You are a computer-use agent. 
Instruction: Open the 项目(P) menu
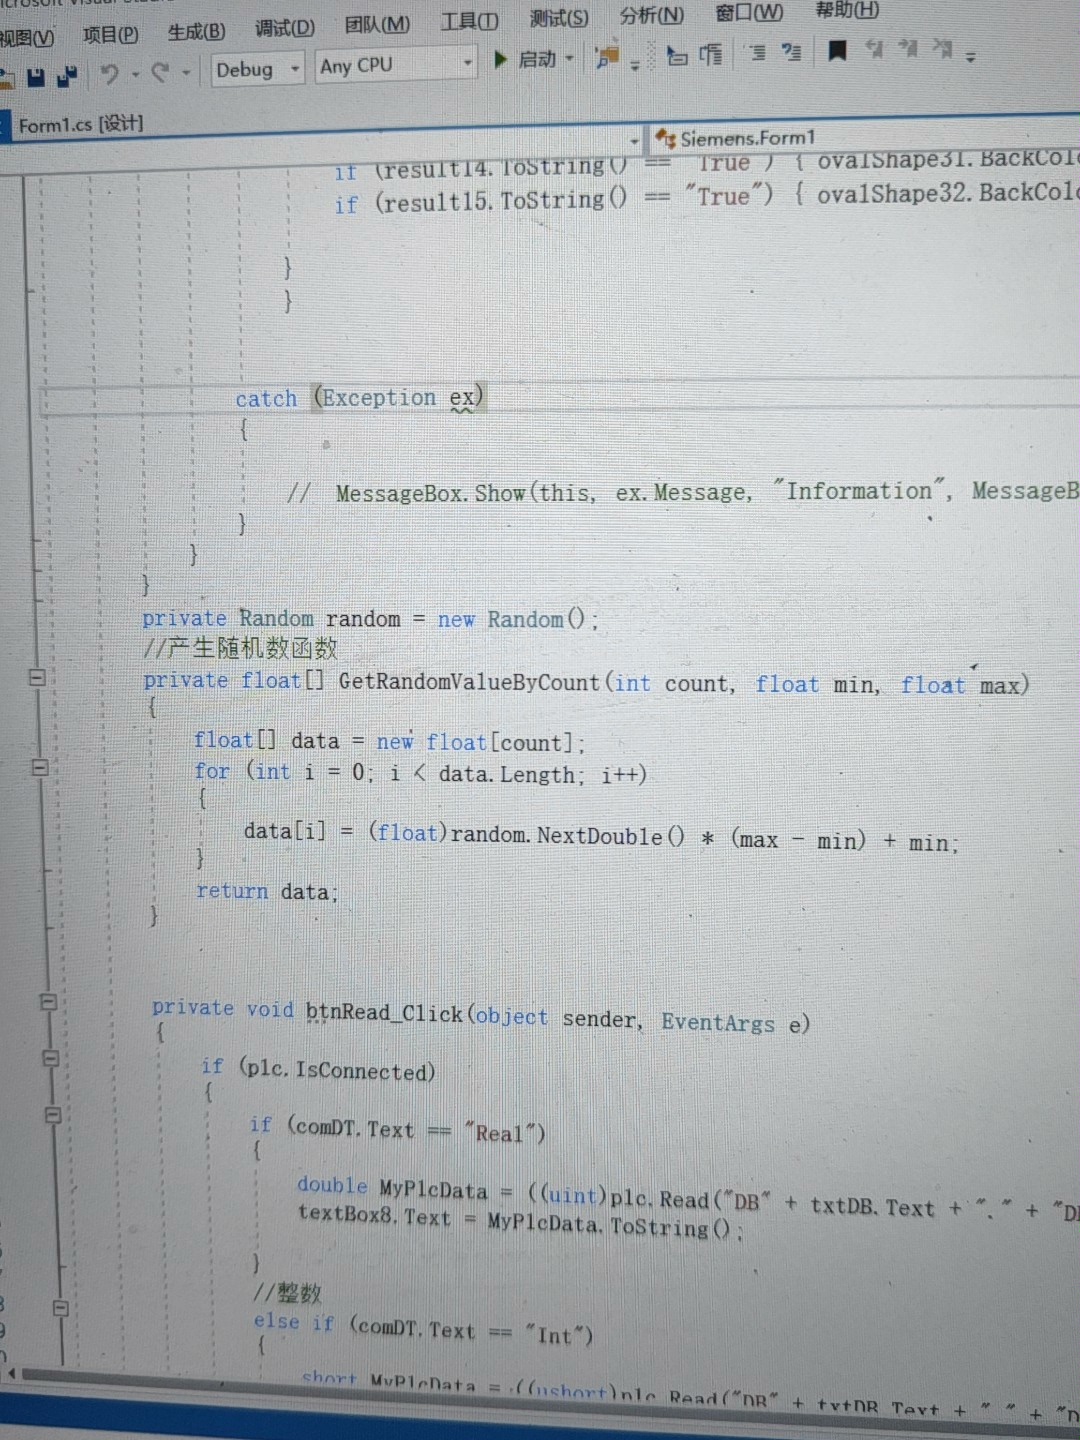[x=110, y=35]
